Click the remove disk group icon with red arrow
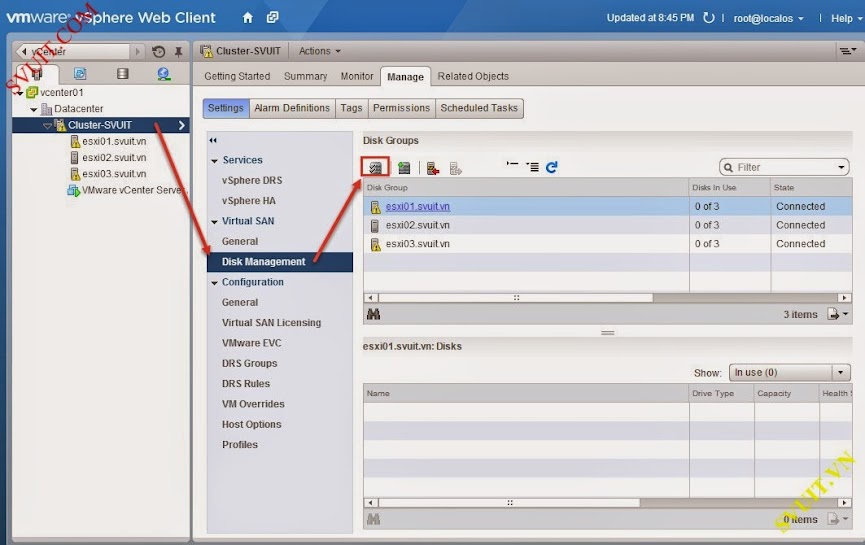Viewport: 865px width, 545px height. click(x=433, y=168)
